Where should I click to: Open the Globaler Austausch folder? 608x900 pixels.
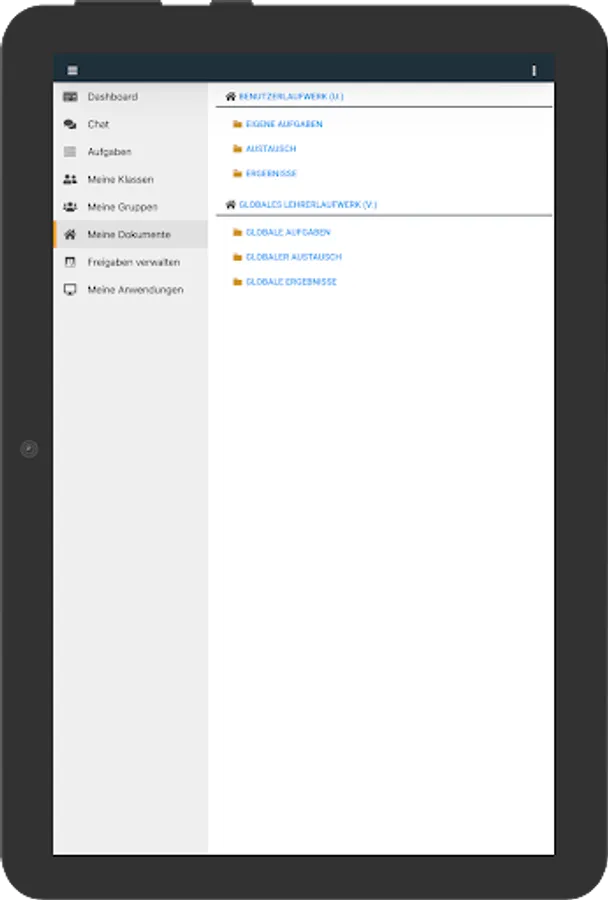(x=294, y=257)
